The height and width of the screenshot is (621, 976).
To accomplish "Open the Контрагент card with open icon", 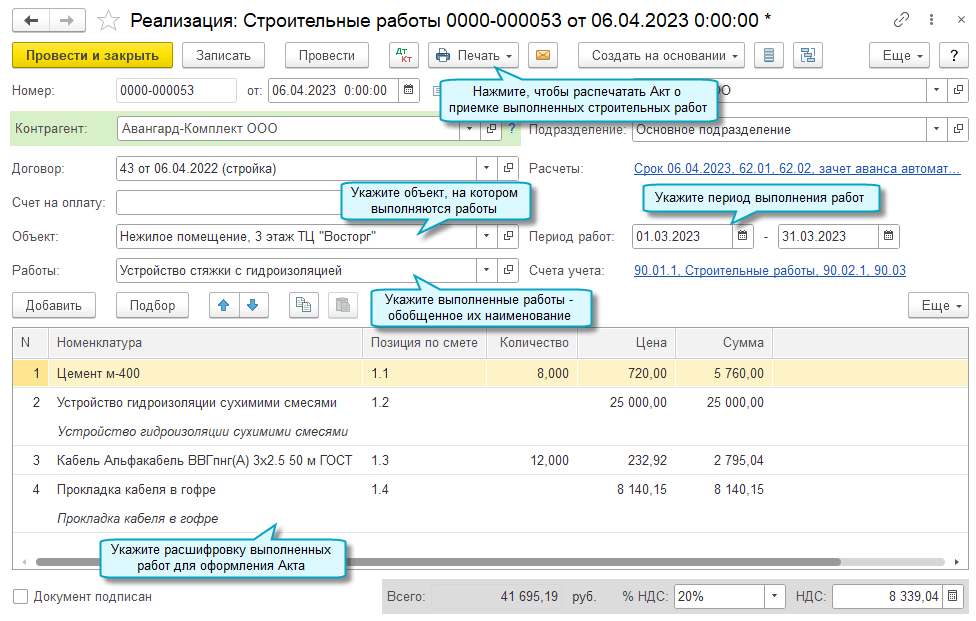I will click(x=491, y=129).
